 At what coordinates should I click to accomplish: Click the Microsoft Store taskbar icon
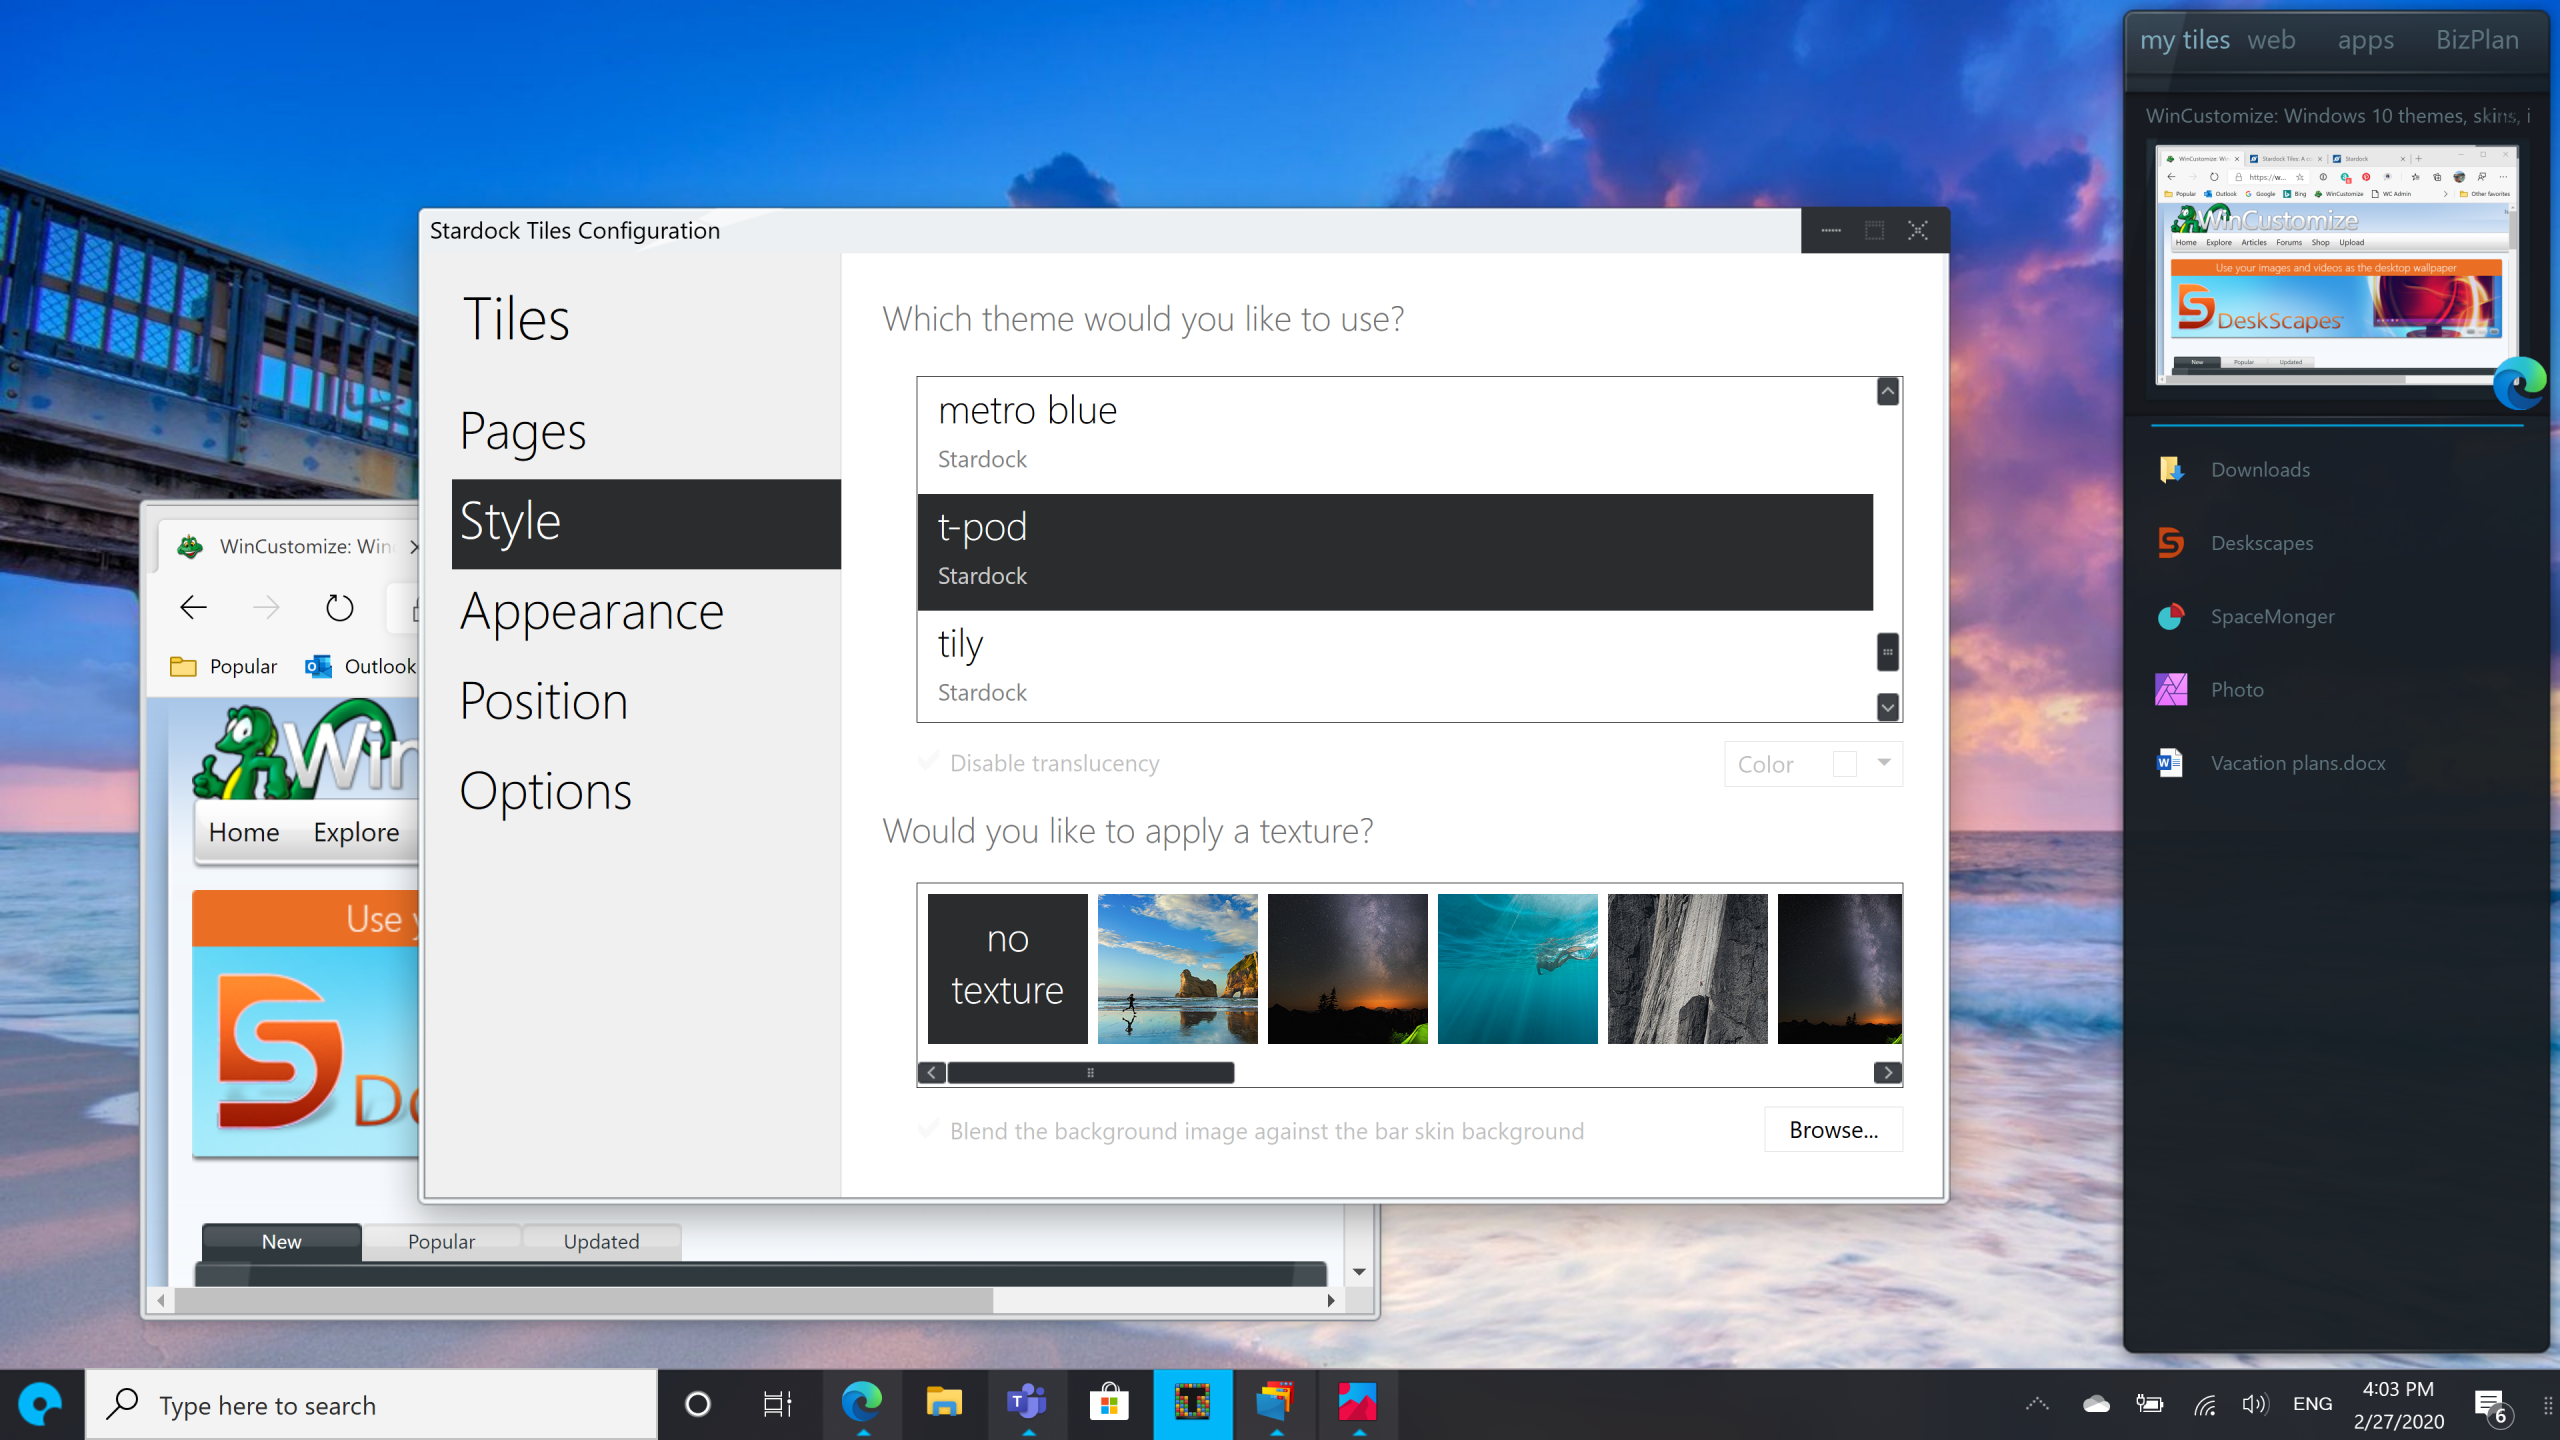[1109, 1404]
